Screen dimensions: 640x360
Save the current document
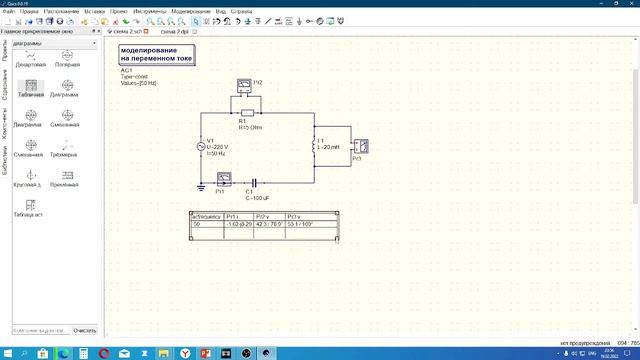pyautogui.click(x=39, y=21)
